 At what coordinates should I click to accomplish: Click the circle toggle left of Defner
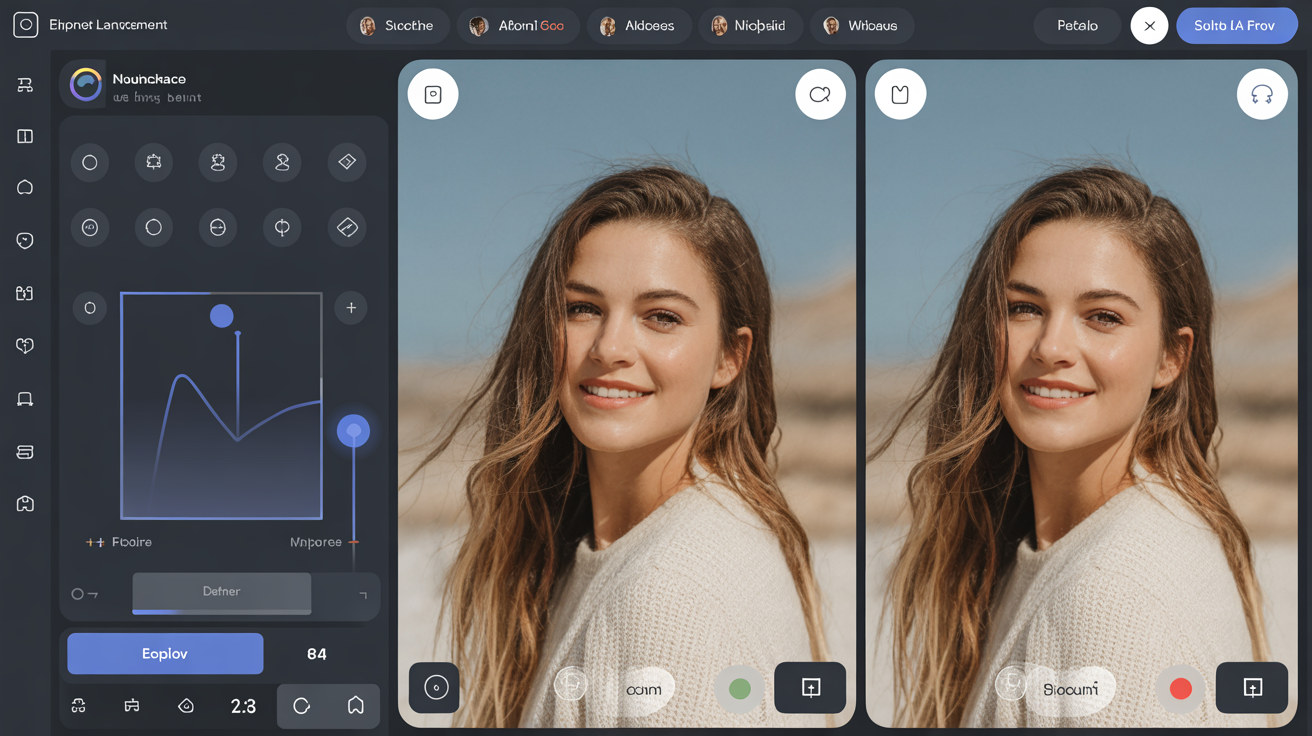(x=77, y=594)
